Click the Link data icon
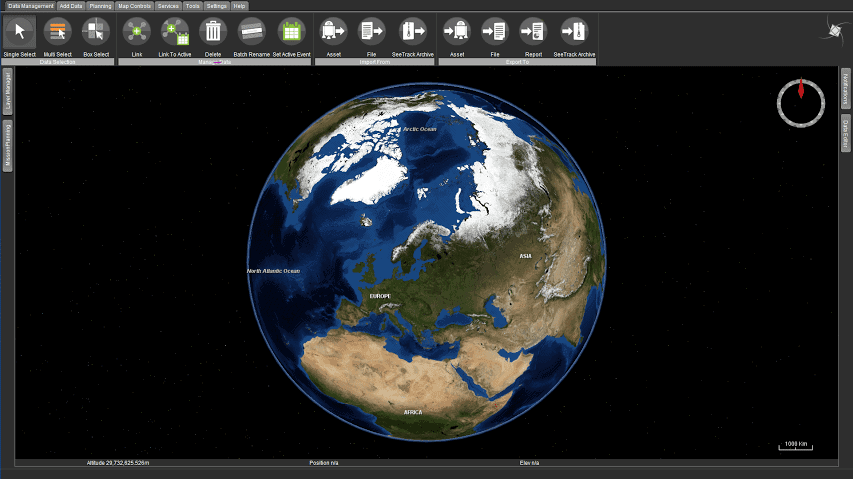 point(137,32)
